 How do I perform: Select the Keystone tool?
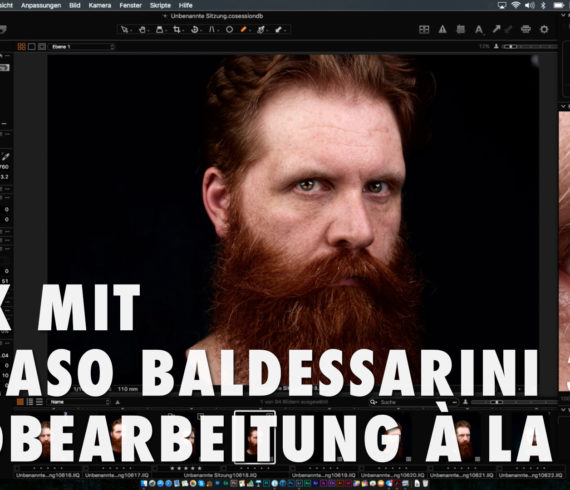(212, 29)
